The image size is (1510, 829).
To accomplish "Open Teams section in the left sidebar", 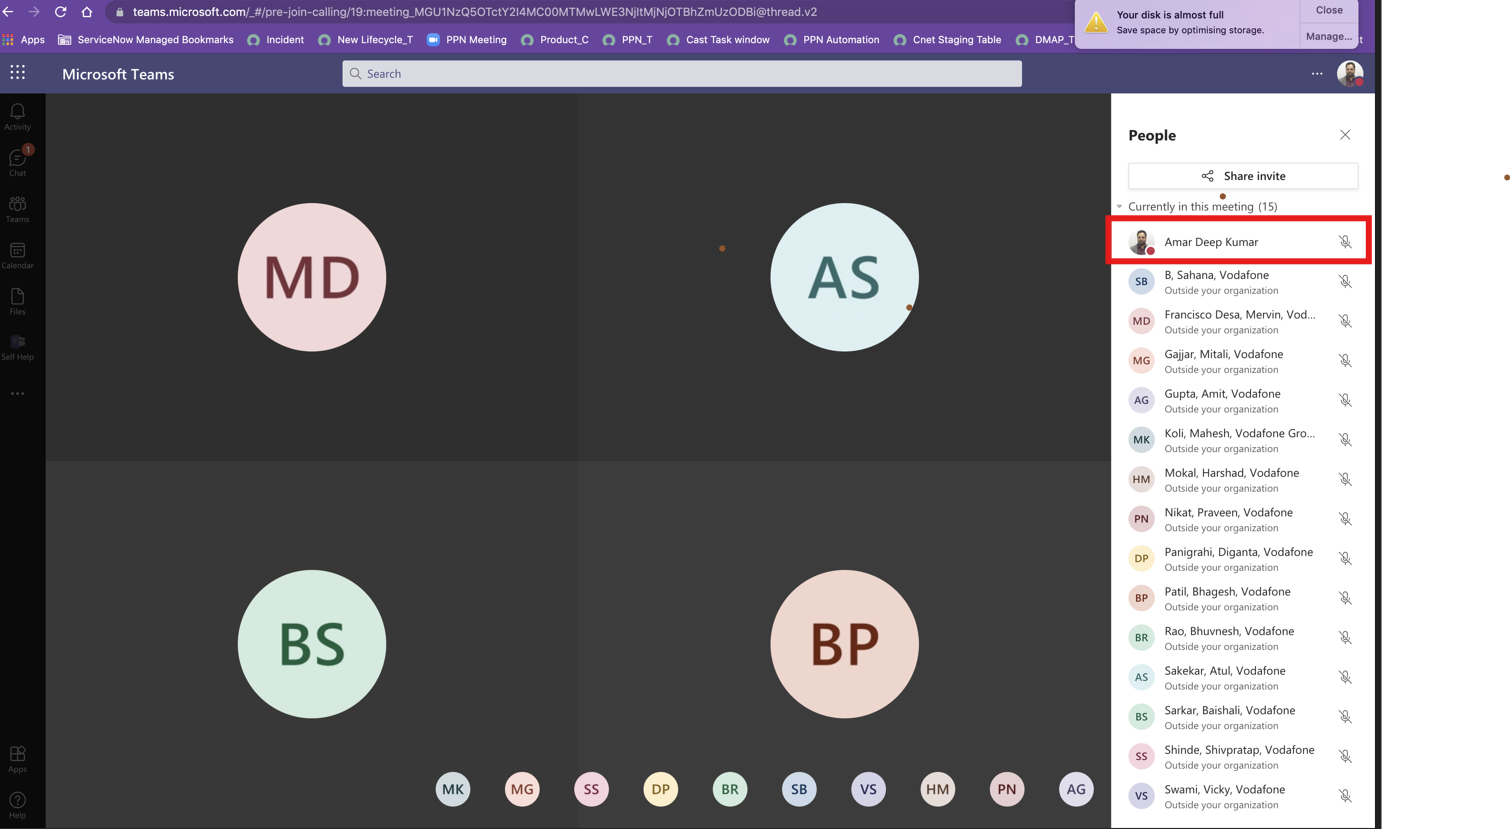I will tap(17, 209).
